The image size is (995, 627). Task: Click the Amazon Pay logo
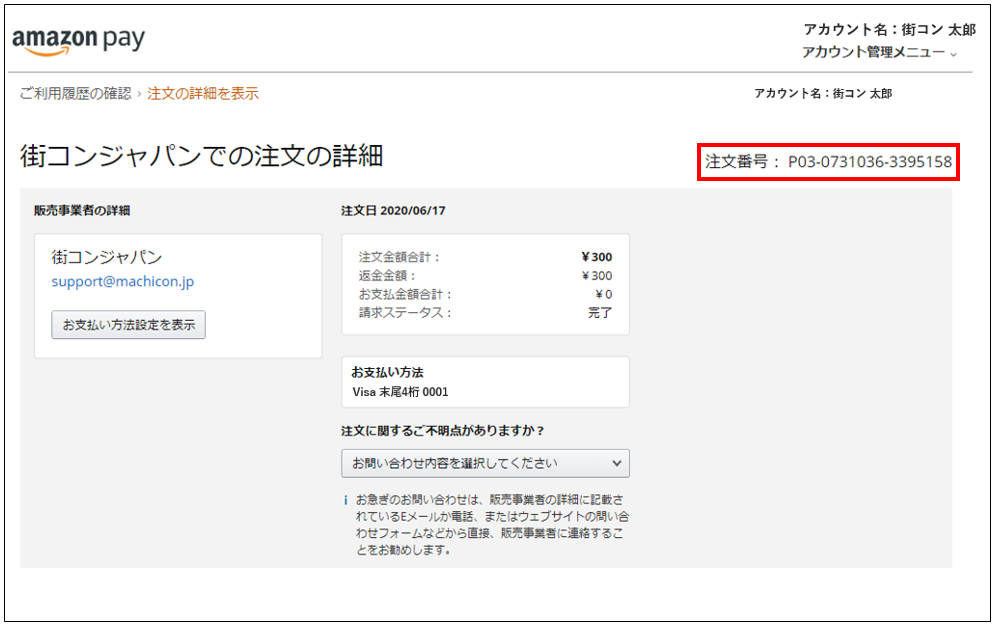coord(79,41)
